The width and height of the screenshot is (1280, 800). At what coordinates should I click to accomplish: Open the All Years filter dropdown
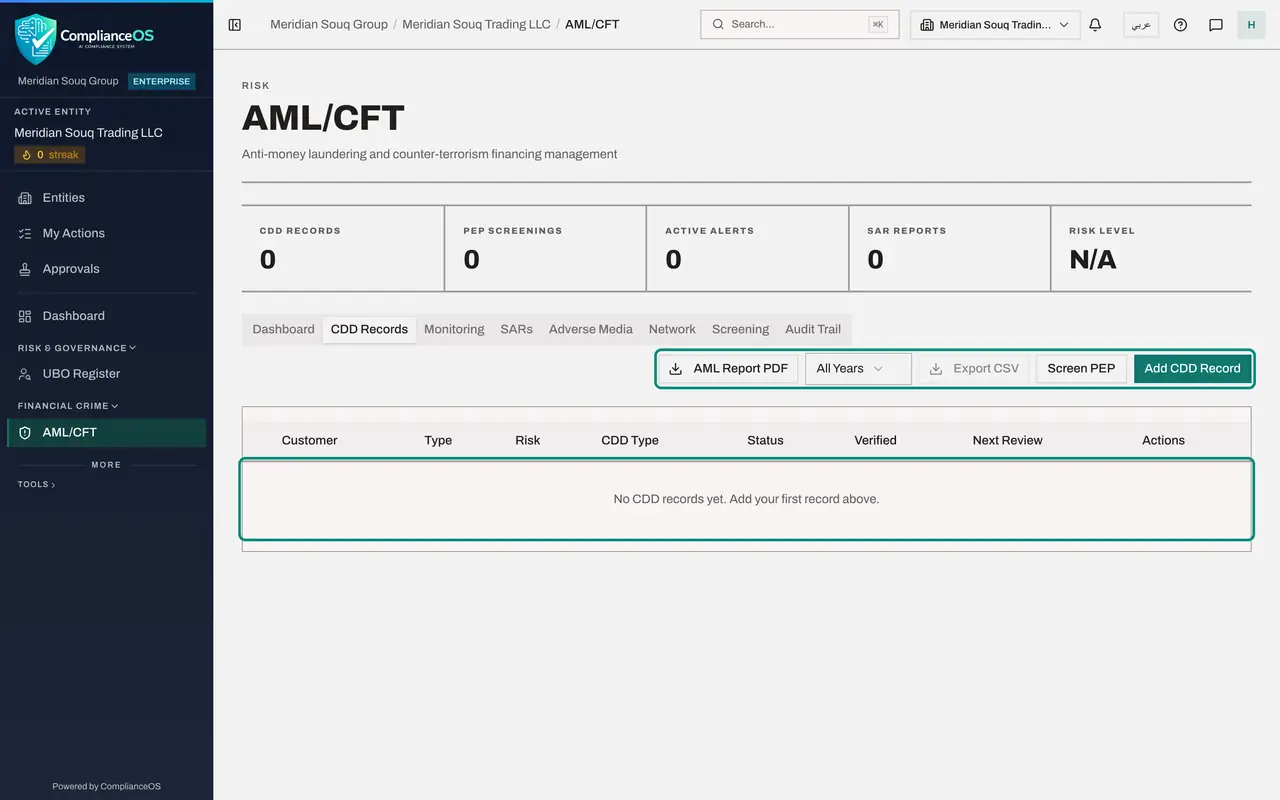tap(858, 368)
